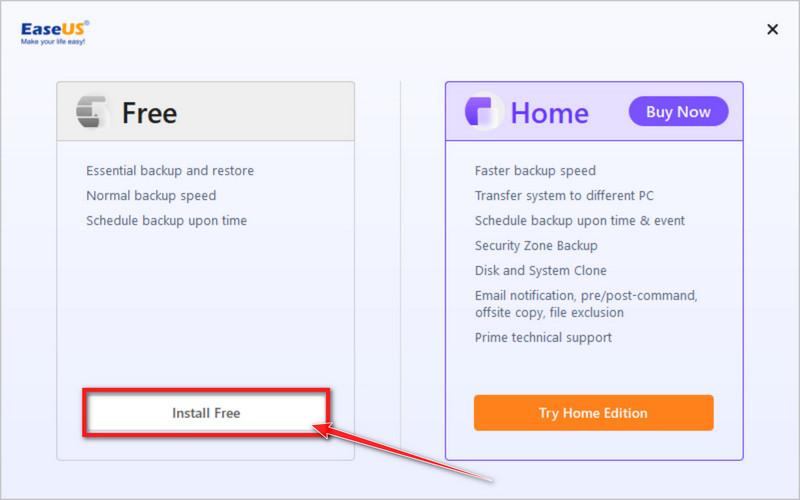Image resolution: width=800 pixels, height=500 pixels.
Task: Click the 'offsite copy, file exclusion' line
Action: [x=549, y=313]
